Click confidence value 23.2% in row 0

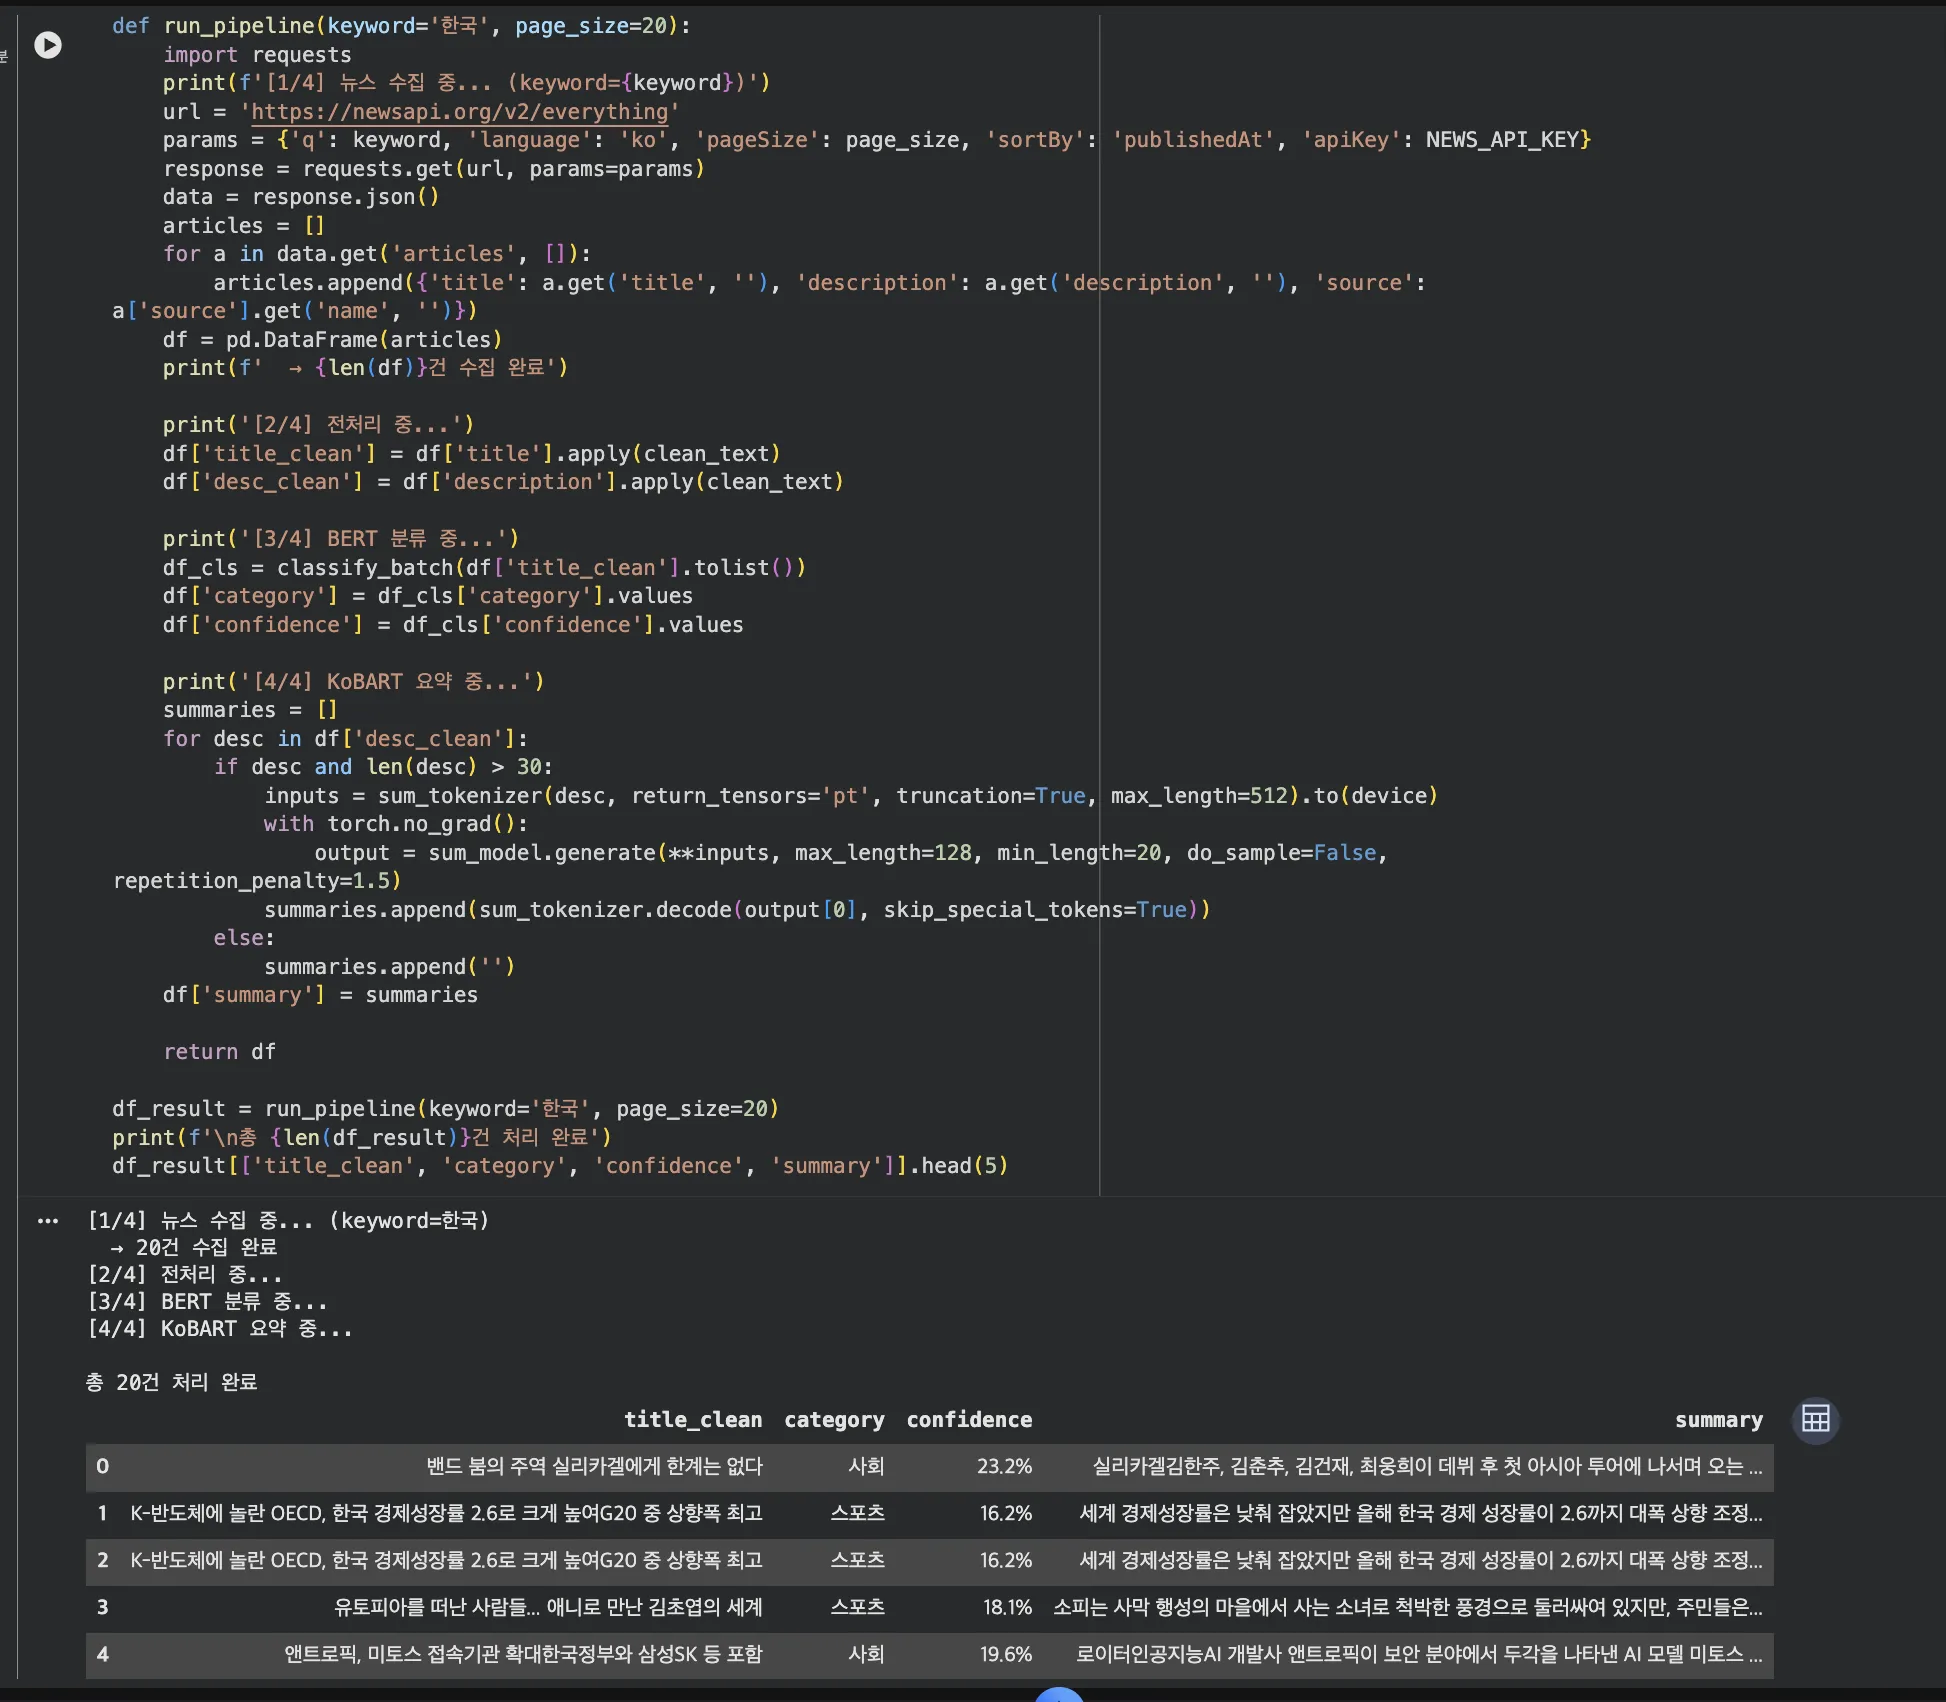tap(1004, 1467)
